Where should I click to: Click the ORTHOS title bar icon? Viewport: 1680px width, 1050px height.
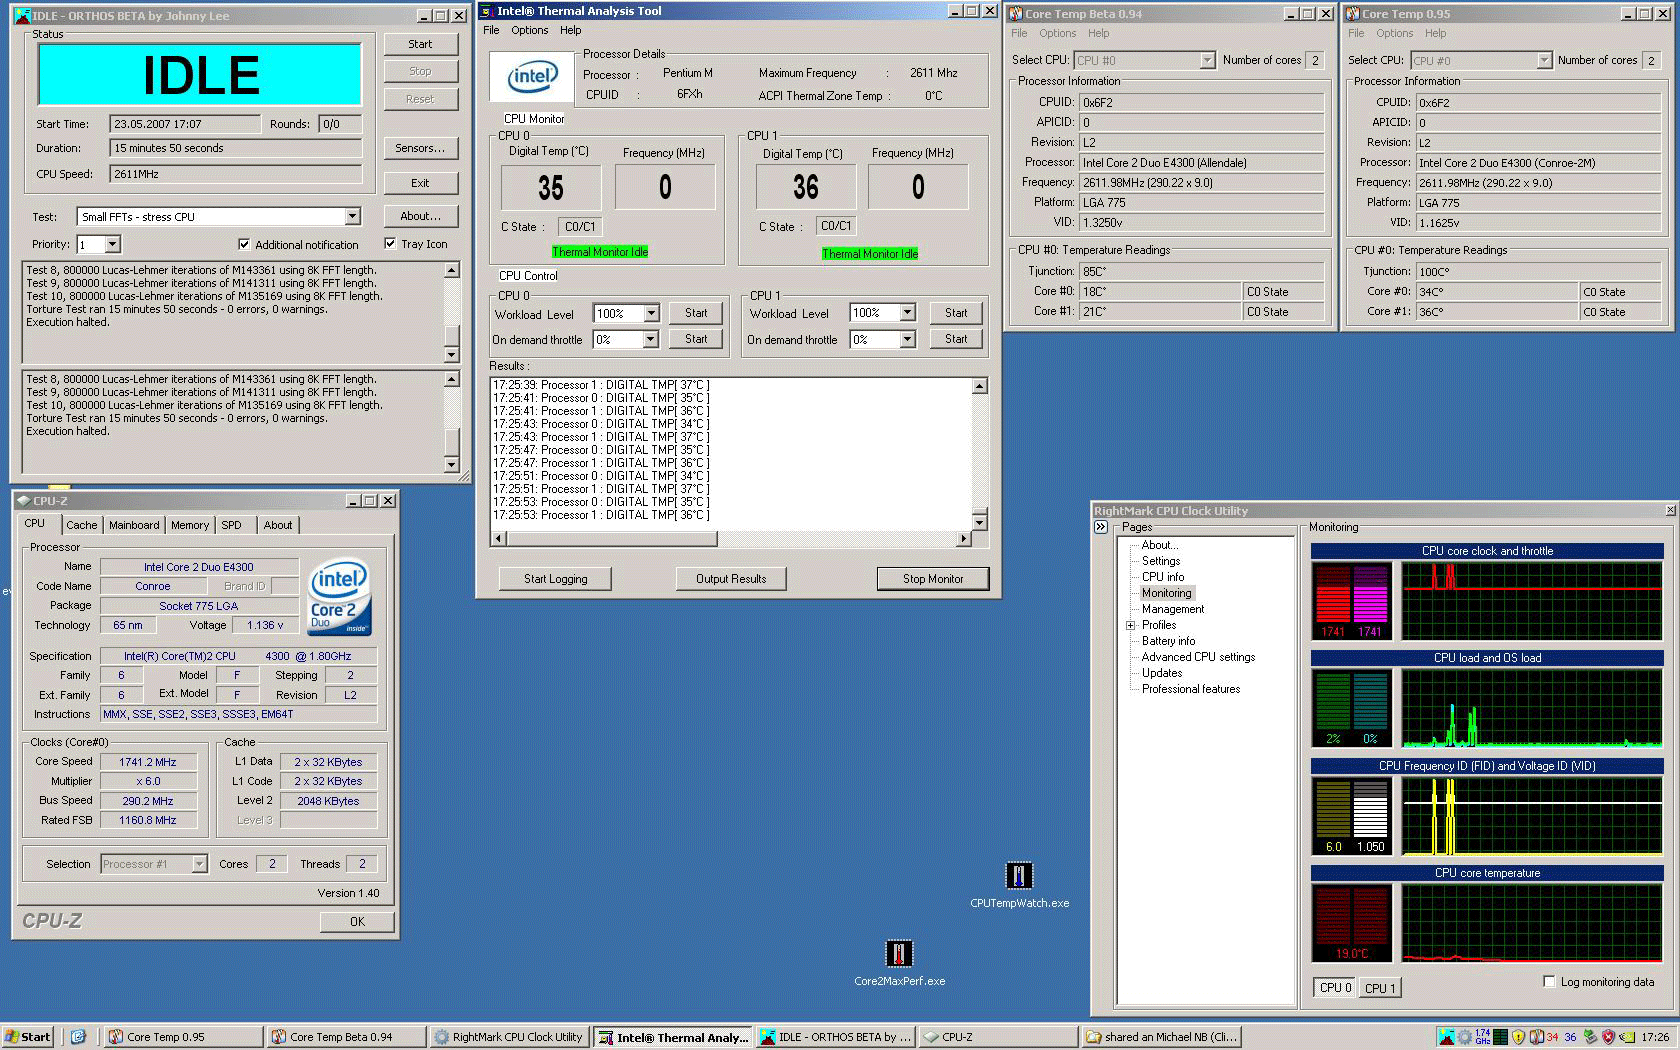coord(22,15)
